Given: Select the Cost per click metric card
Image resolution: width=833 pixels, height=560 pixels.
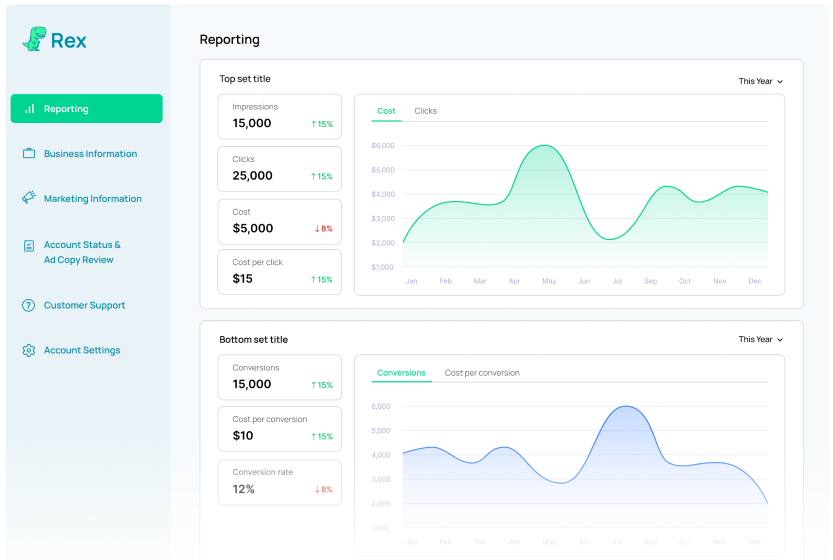Looking at the screenshot, I should tap(279, 272).
